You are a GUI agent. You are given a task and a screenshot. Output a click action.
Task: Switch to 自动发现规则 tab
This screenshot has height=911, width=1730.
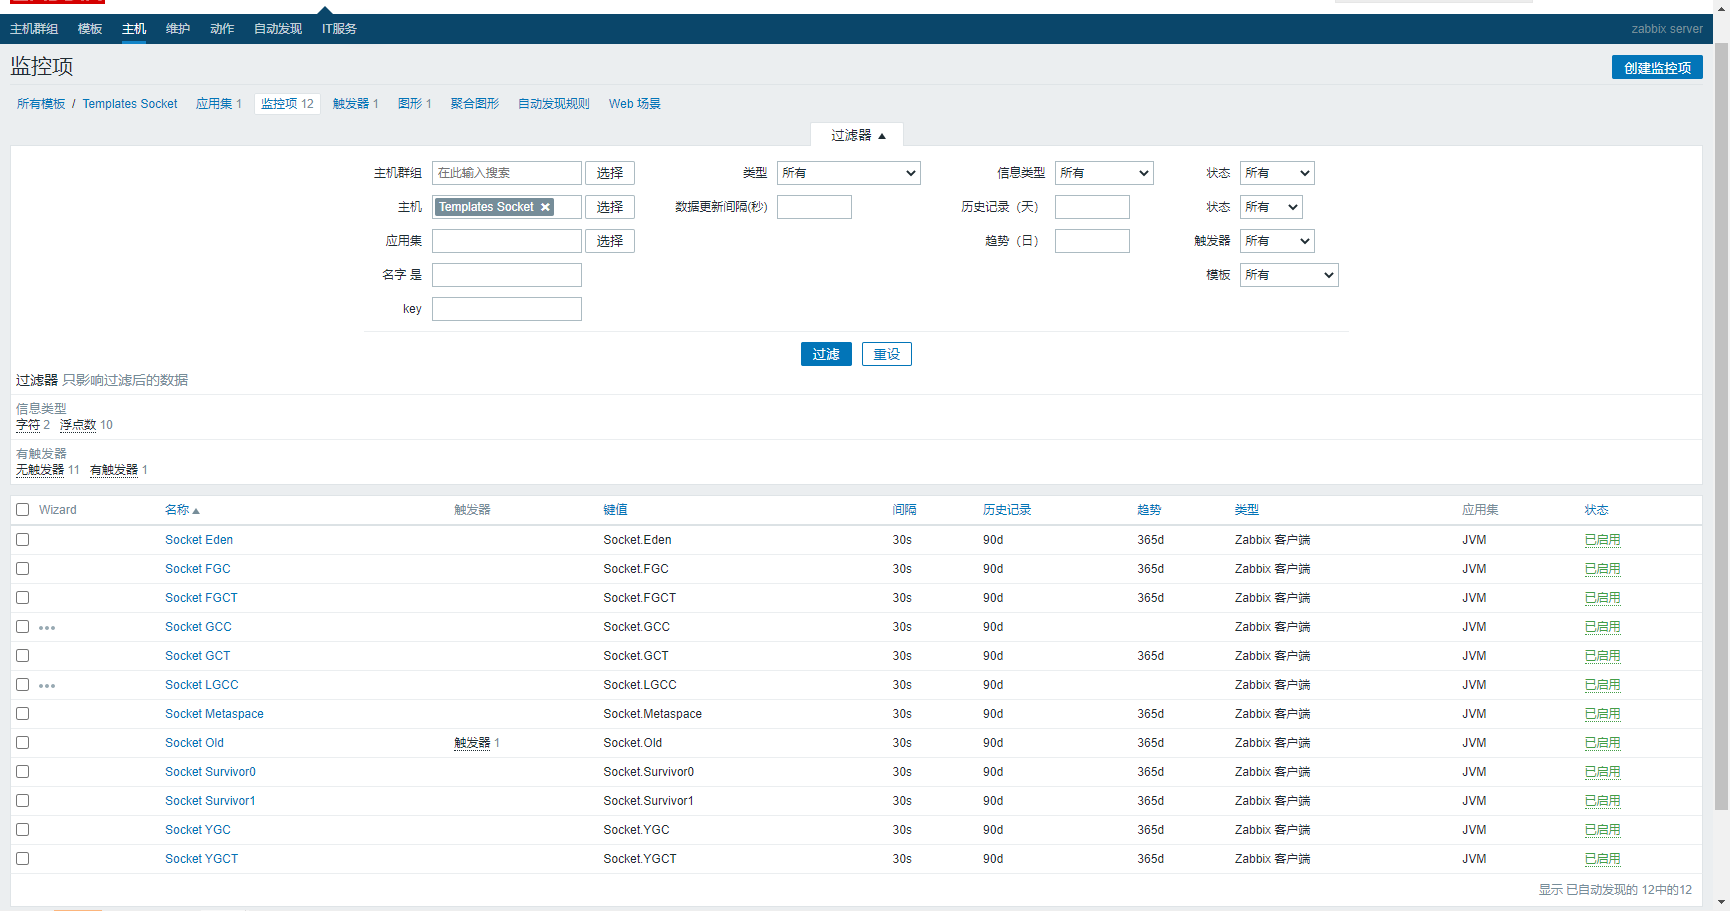(554, 104)
